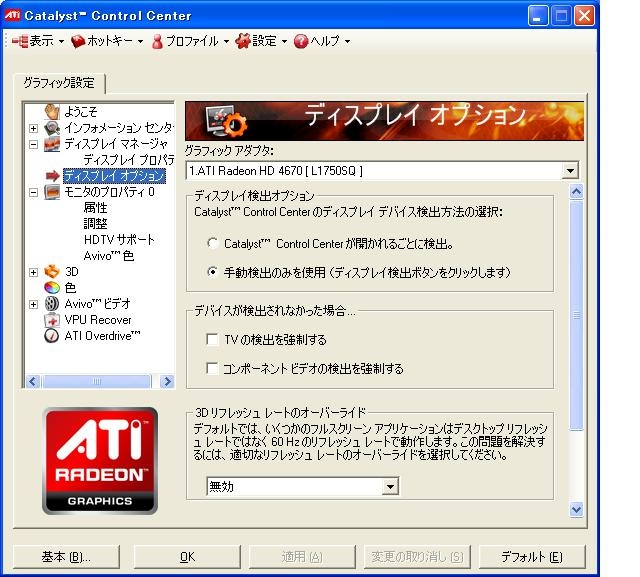Enable TV の検出を強制する checkbox
This screenshot has width=640, height=577.
click(212, 340)
